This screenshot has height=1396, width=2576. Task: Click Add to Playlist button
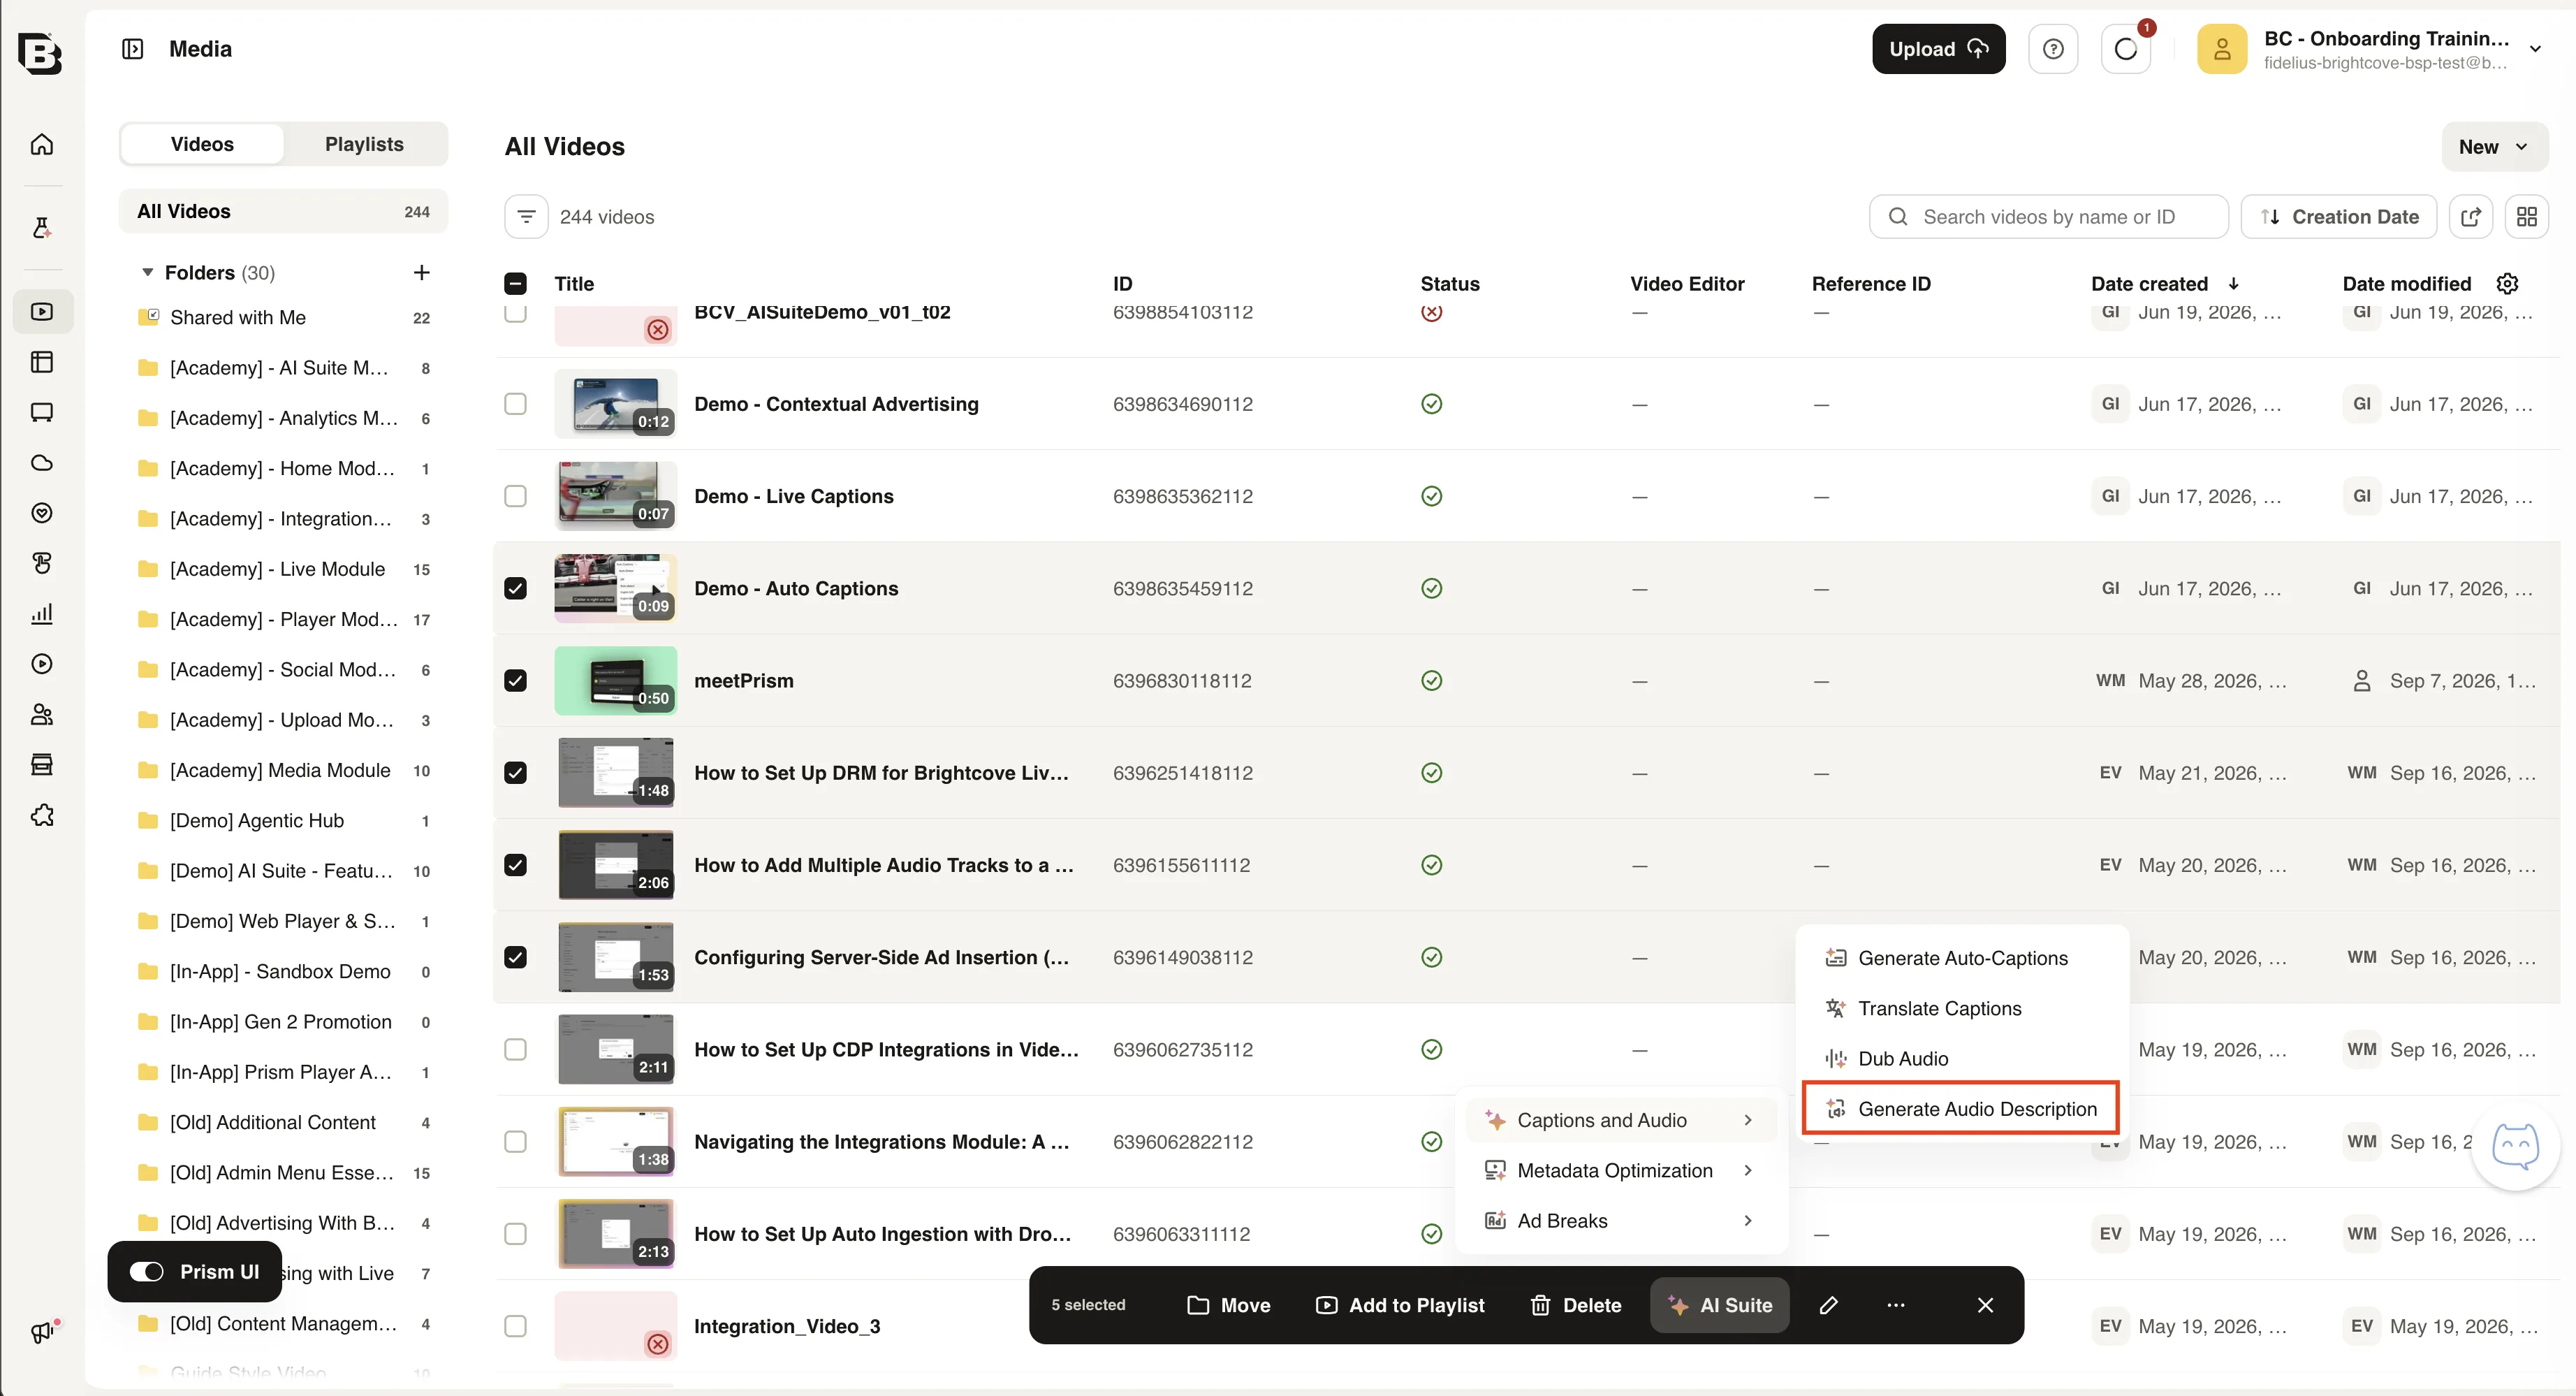point(1400,1305)
